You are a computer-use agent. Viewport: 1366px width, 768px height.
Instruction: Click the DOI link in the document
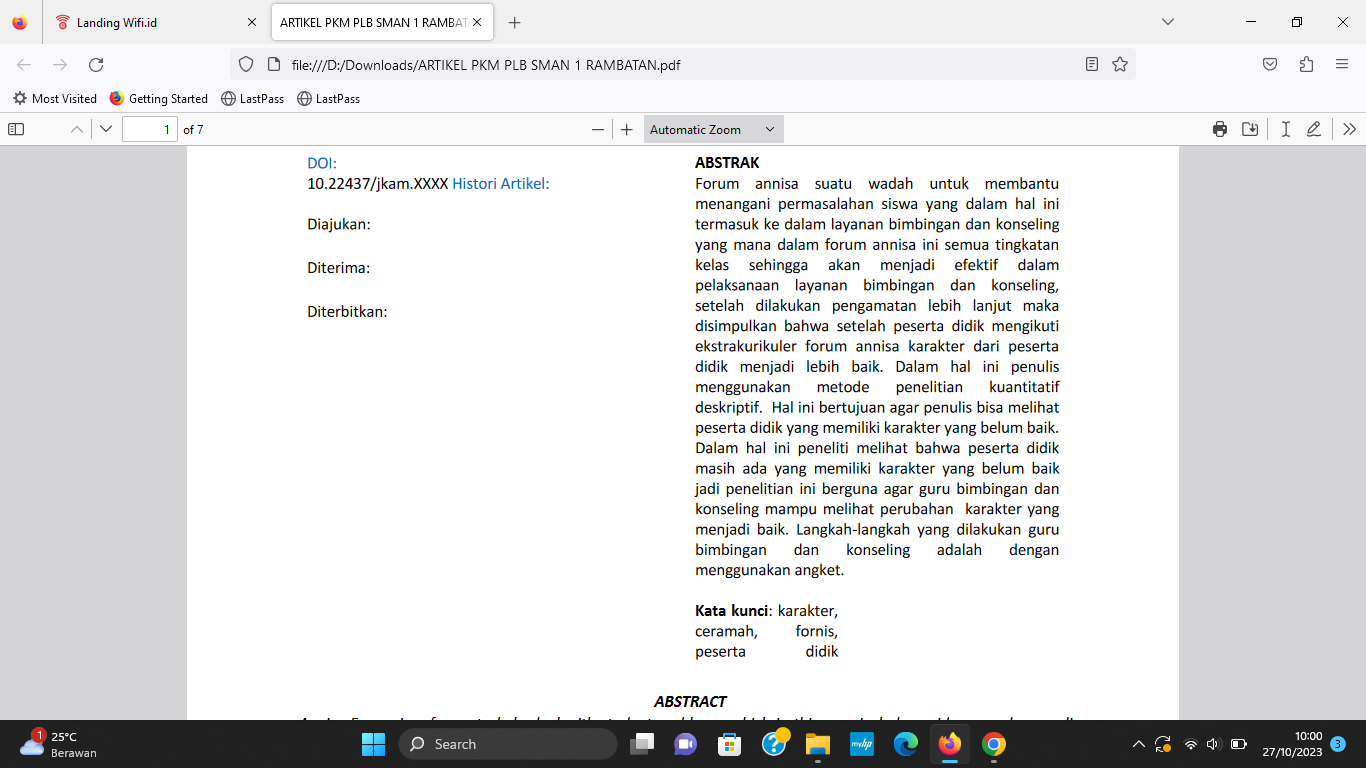click(322, 163)
